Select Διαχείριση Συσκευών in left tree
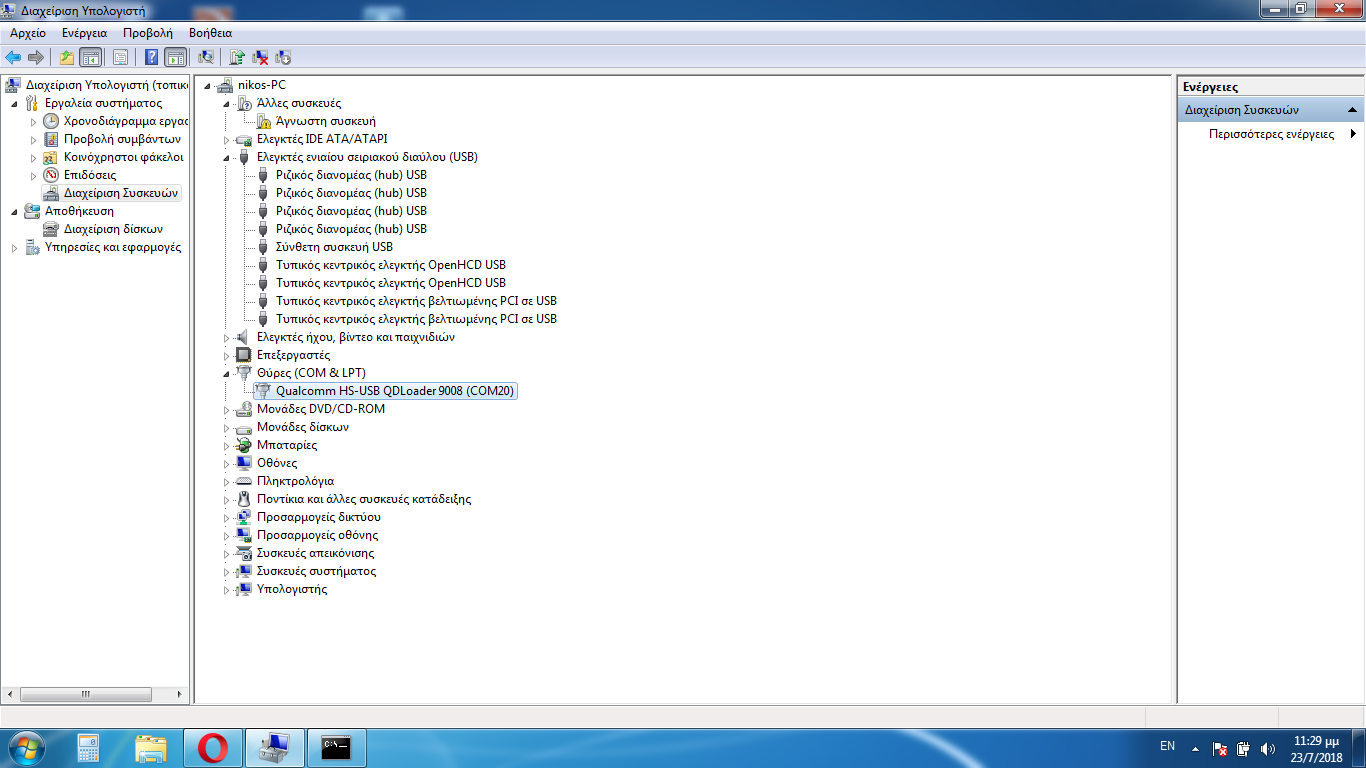 [120, 193]
